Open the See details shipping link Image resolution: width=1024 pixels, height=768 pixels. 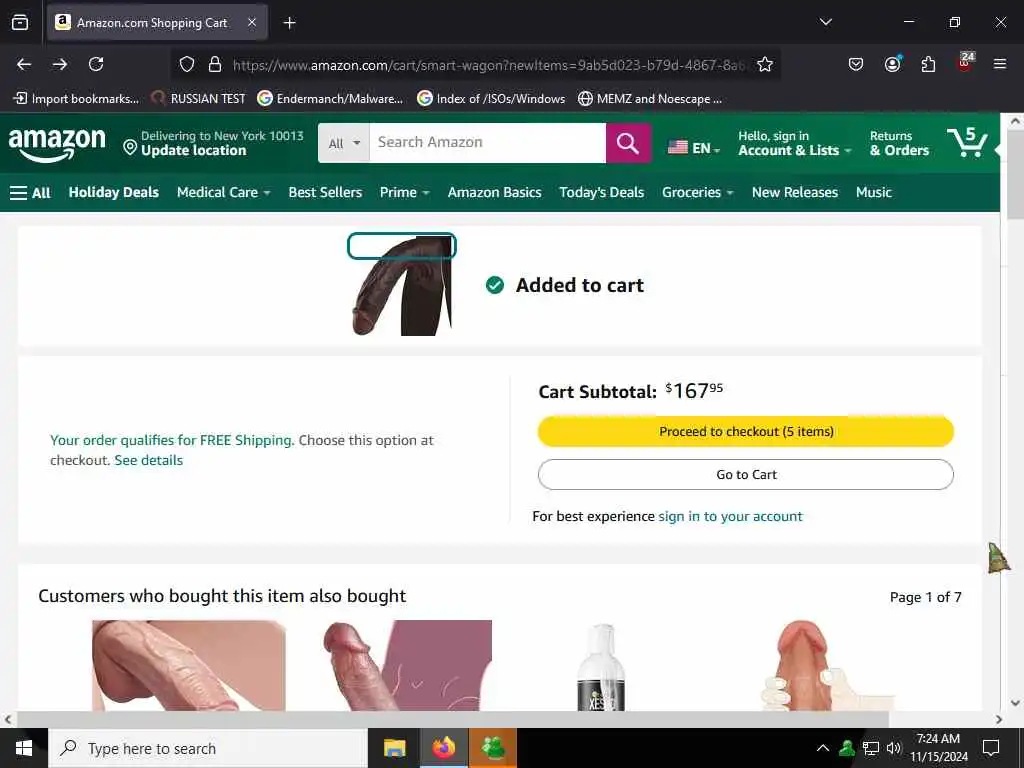149,460
